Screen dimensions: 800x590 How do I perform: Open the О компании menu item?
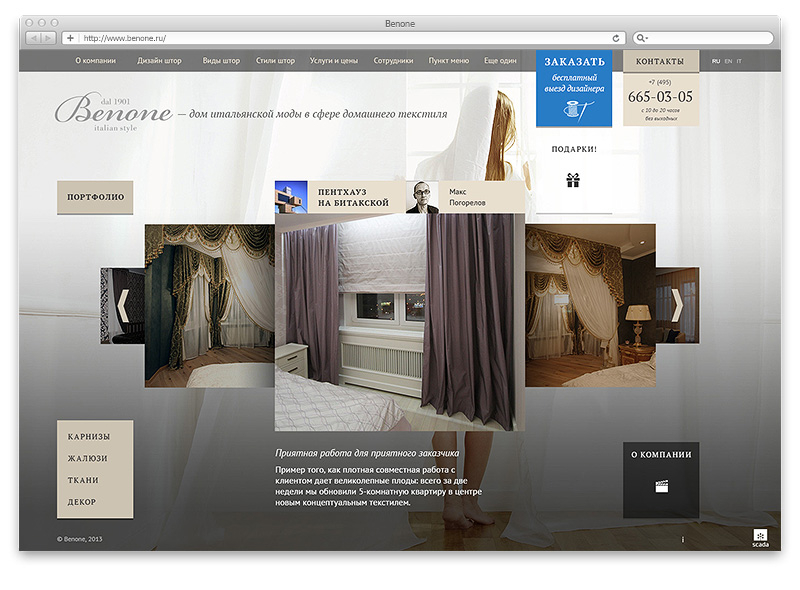coord(95,61)
